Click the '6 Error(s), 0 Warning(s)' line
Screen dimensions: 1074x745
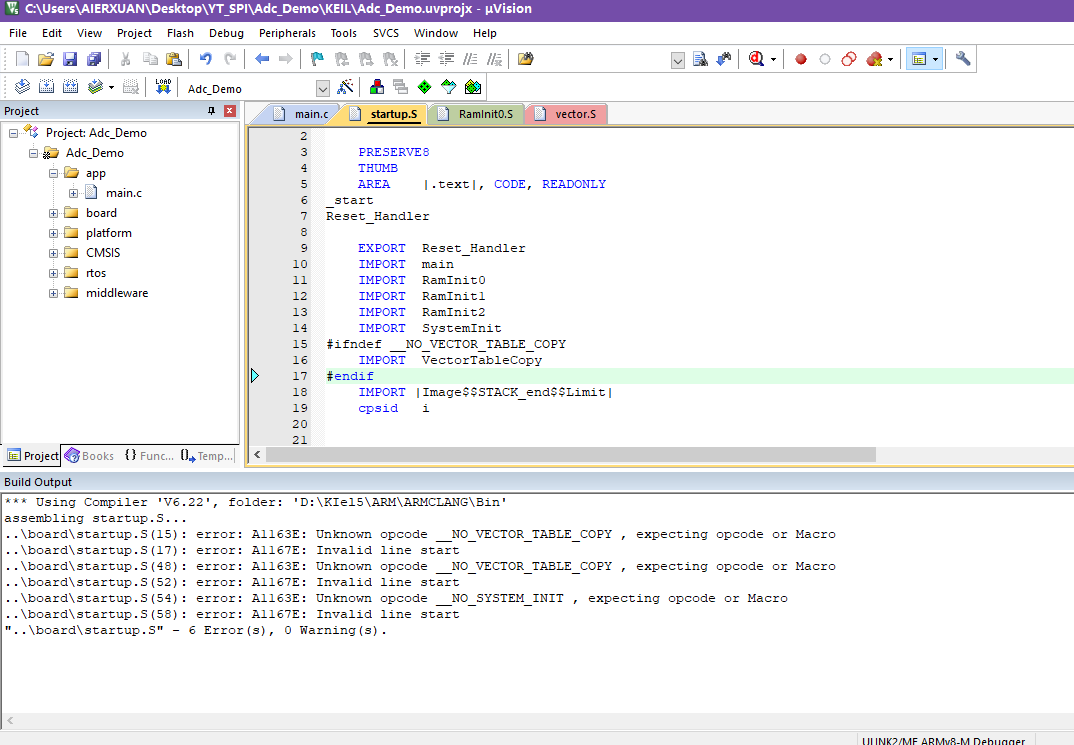click(x=195, y=631)
